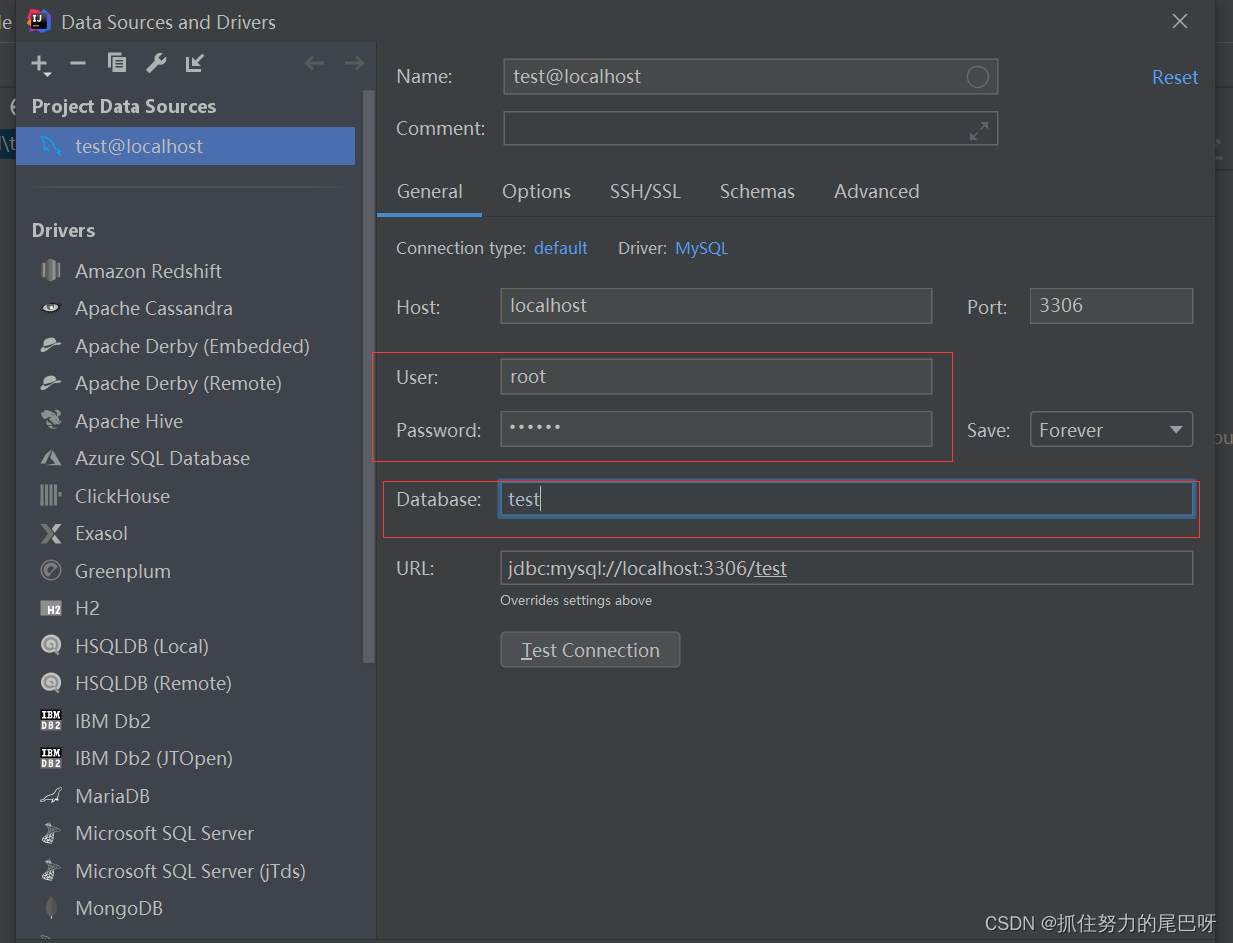Open the Save password dropdown
The height and width of the screenshot is (943, 1233).
1111,430
